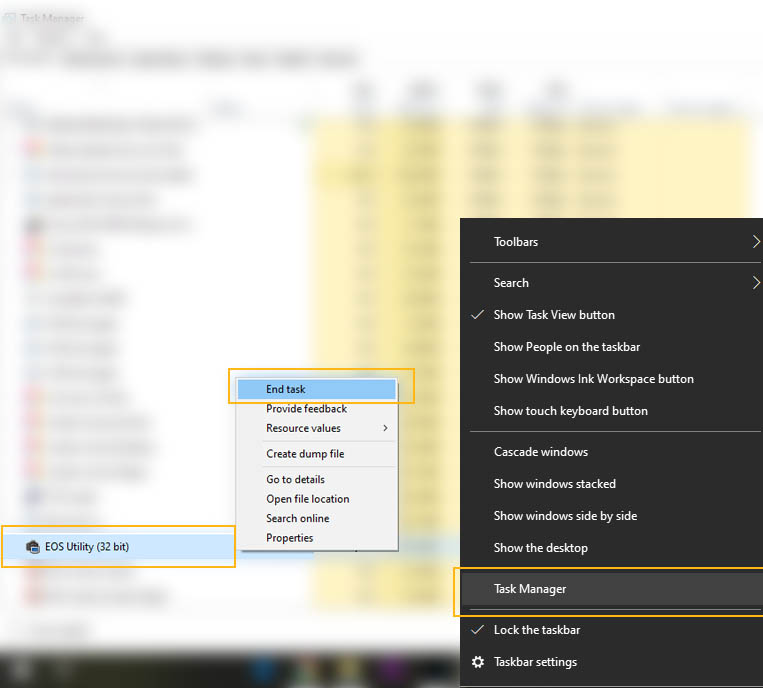Open Task Manager from taskbar menu
Viewport: 763px width, 688px height.
[x=612, y=589]
